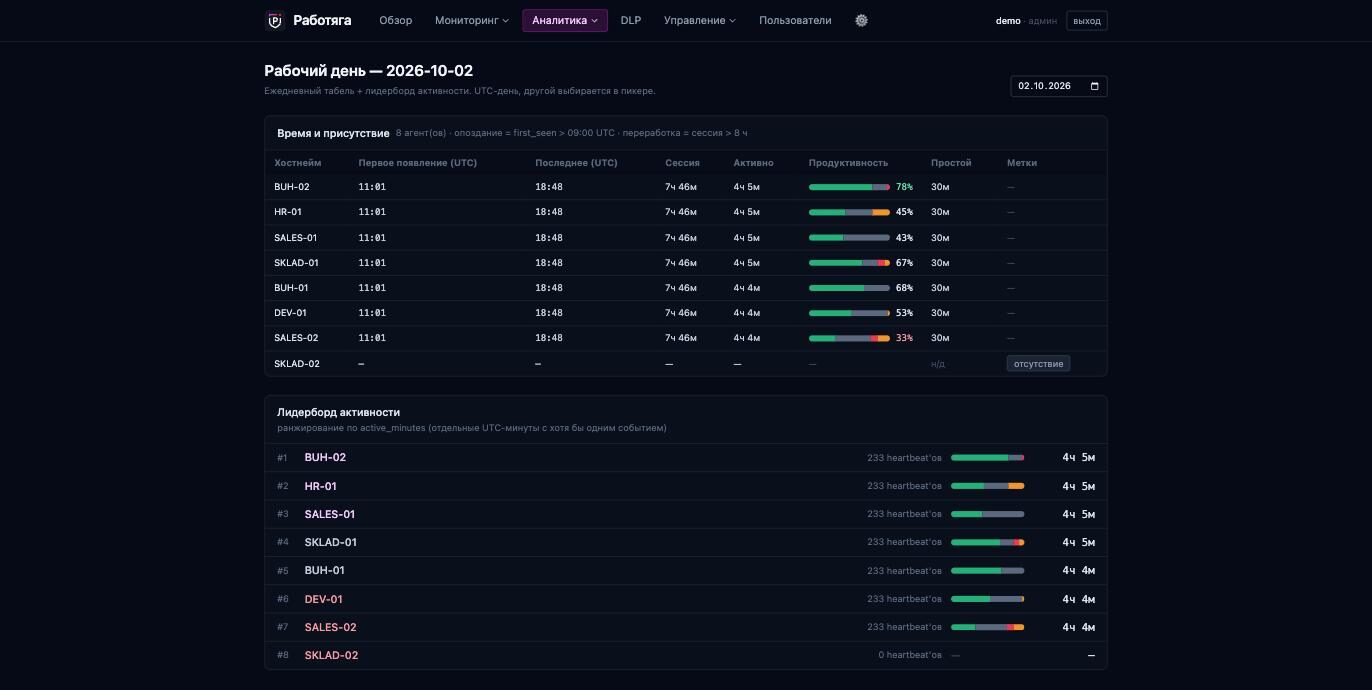Select BUH-01 in the leaderboard list
Viewport: 1372px width, 690px height.
click(x=325, y=570)
